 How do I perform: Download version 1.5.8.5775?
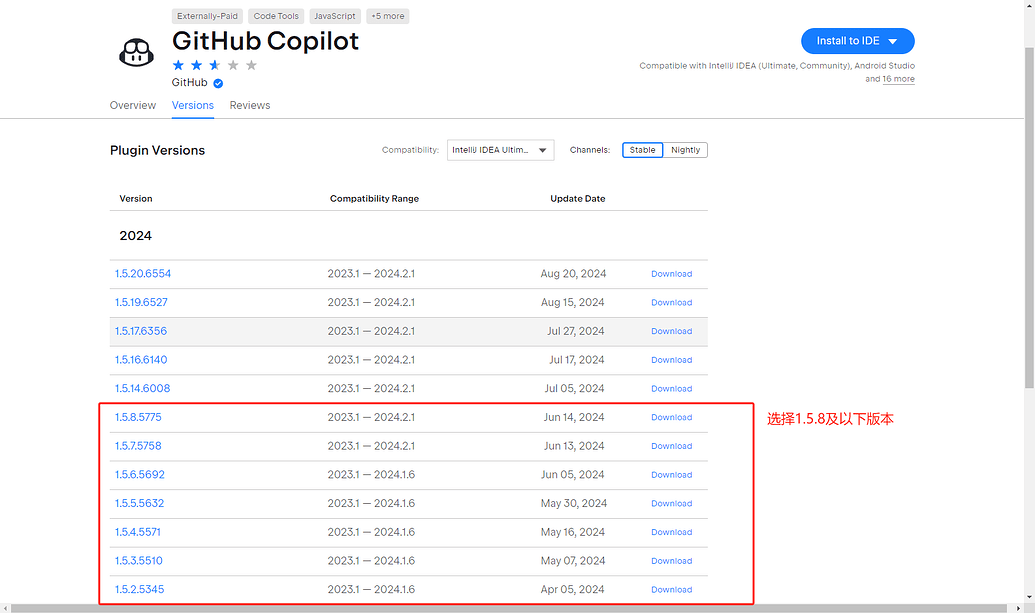point(671,417)
